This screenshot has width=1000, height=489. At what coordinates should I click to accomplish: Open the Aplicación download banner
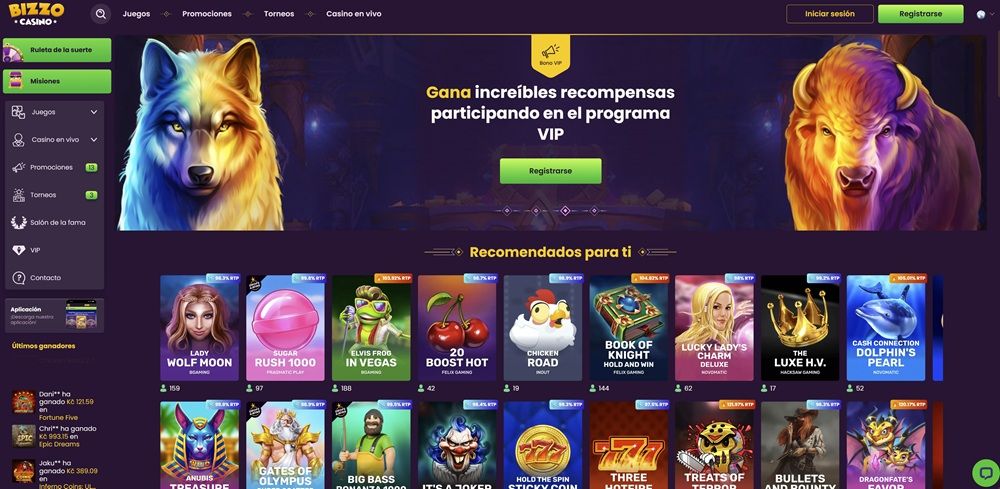tap(54, 315)
